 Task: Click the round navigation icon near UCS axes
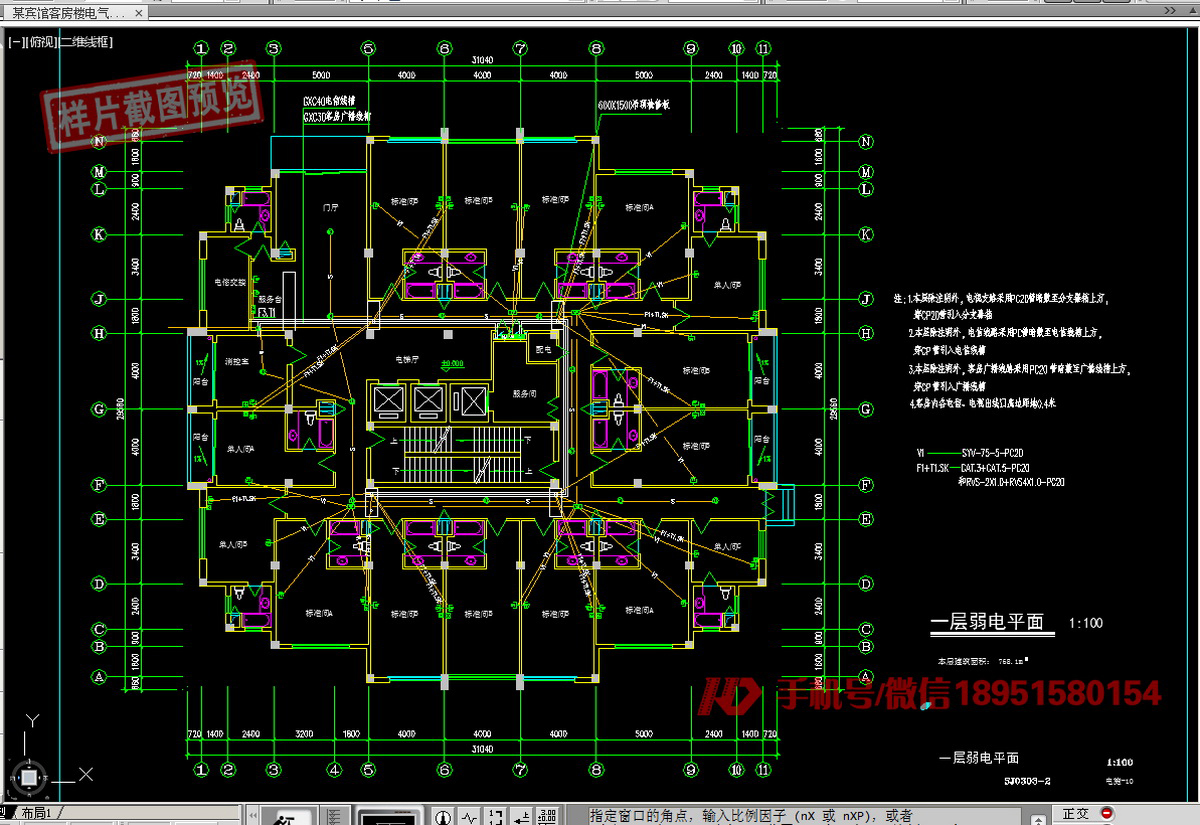pos(29,777)
